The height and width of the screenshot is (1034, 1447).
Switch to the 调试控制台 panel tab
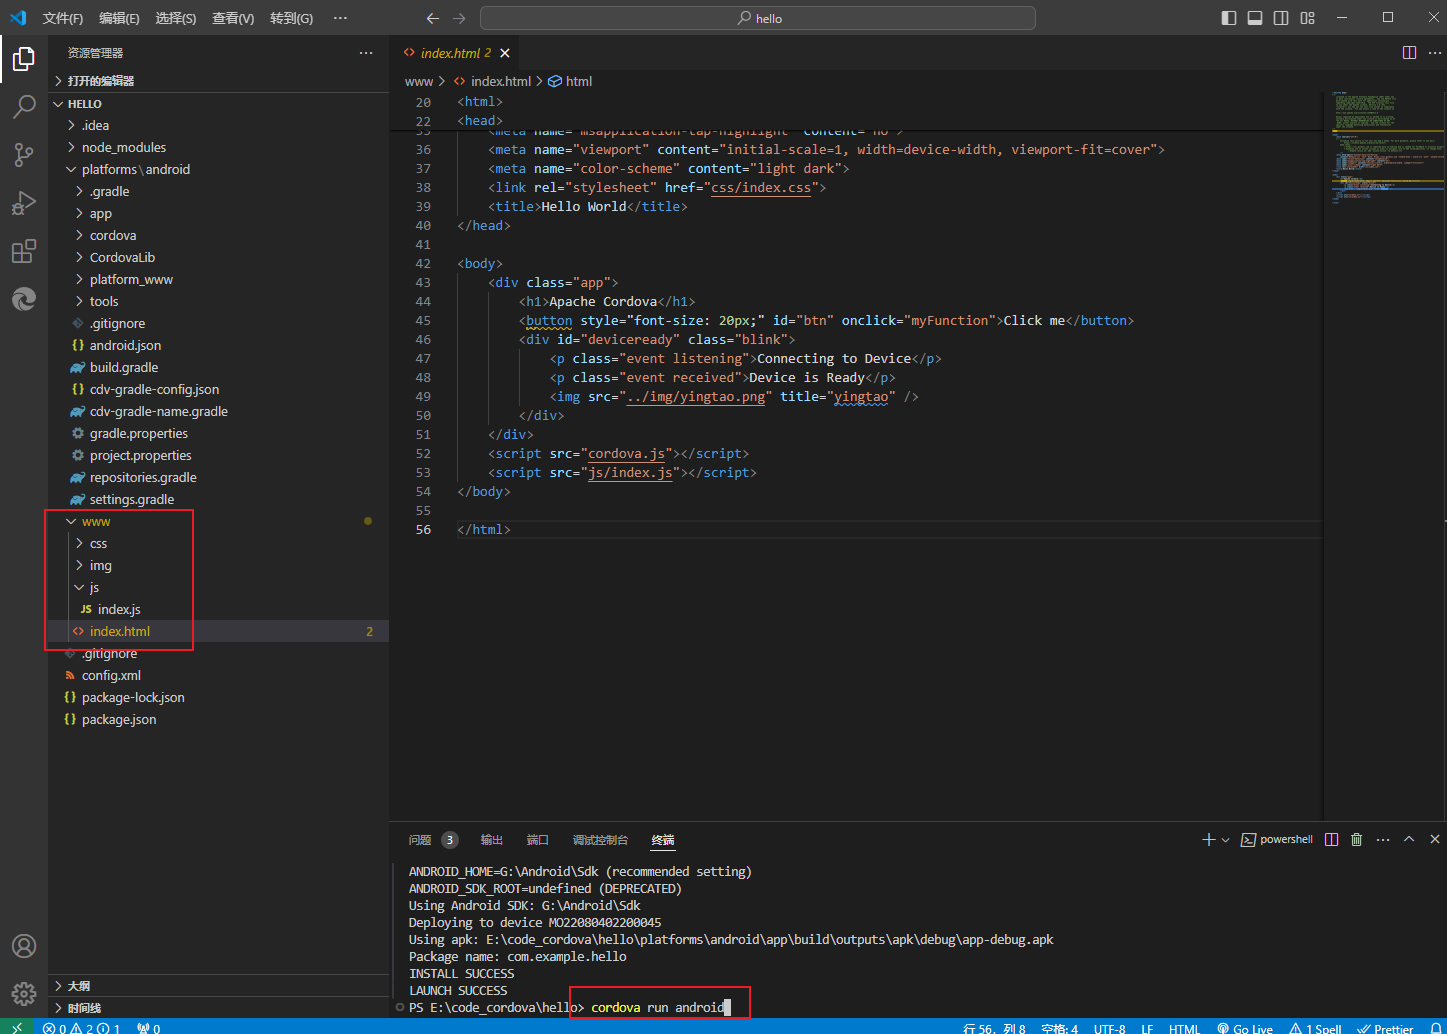600,840
